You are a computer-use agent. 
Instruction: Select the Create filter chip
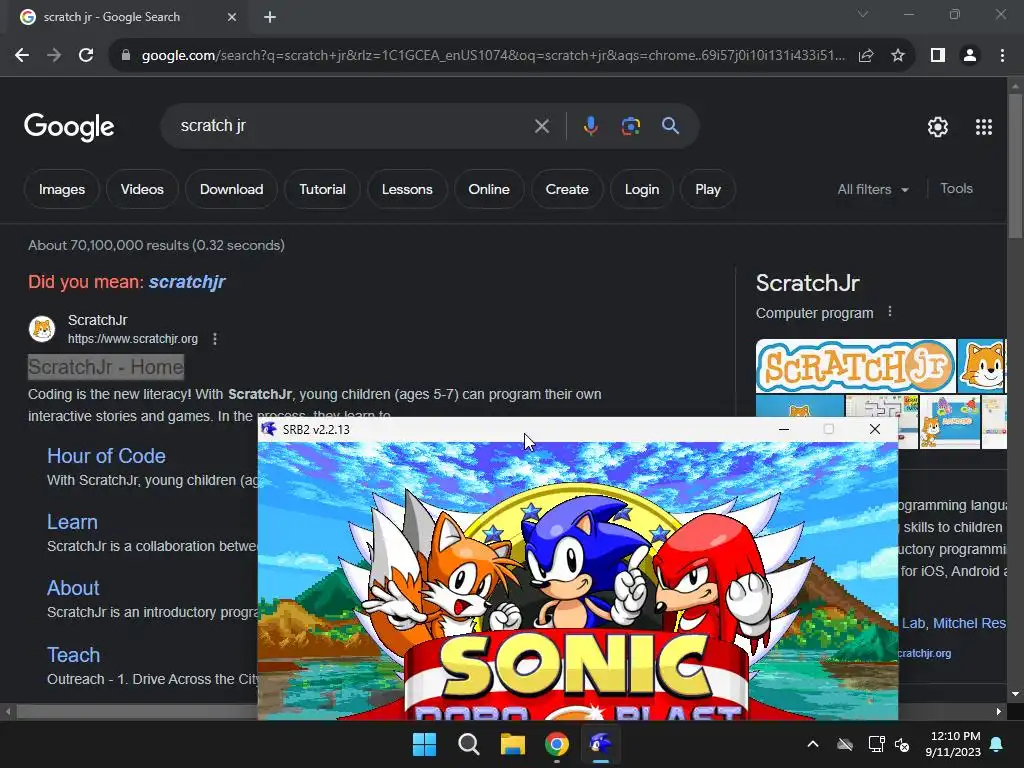coord(567,189)
